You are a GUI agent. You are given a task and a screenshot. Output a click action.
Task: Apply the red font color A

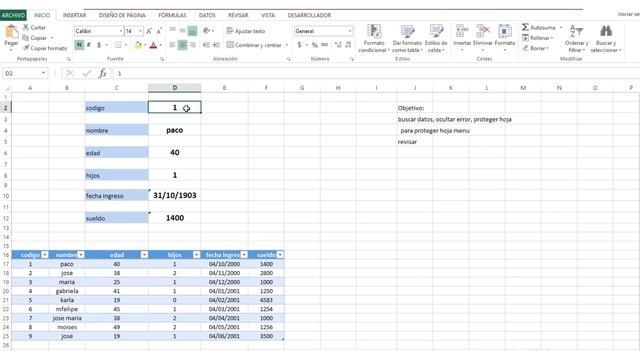pos(153,45)
